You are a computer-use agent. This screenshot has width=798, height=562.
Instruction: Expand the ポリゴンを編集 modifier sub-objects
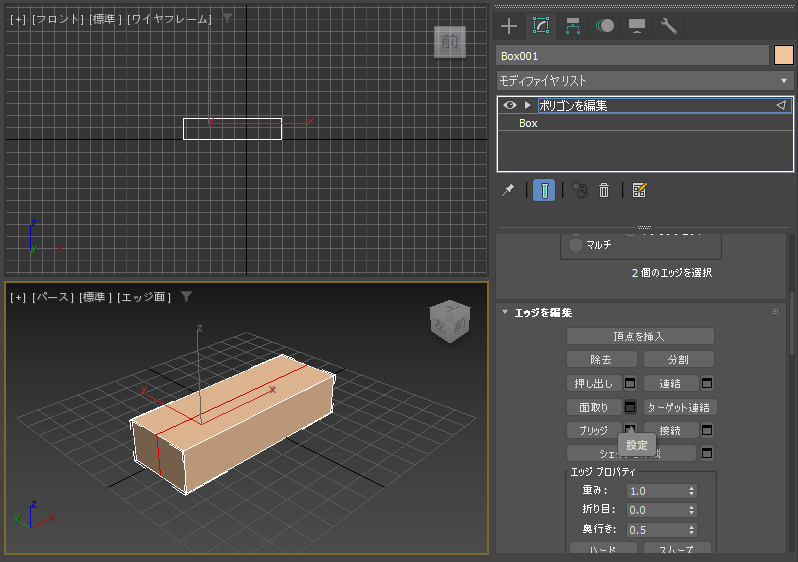click(528, 105)
